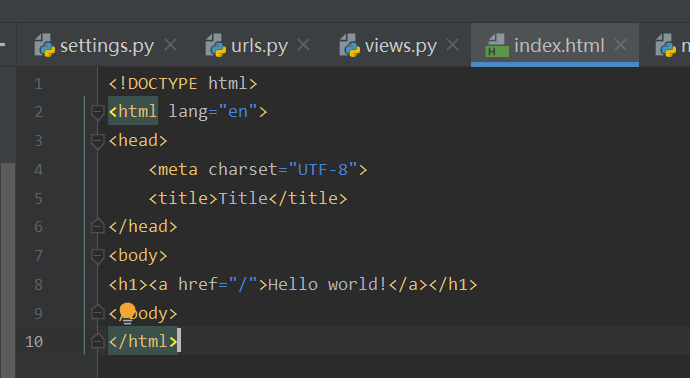The image size is (690, 378).
Task: Collapse the body tag fold on line 7
Action: [97, 256]
